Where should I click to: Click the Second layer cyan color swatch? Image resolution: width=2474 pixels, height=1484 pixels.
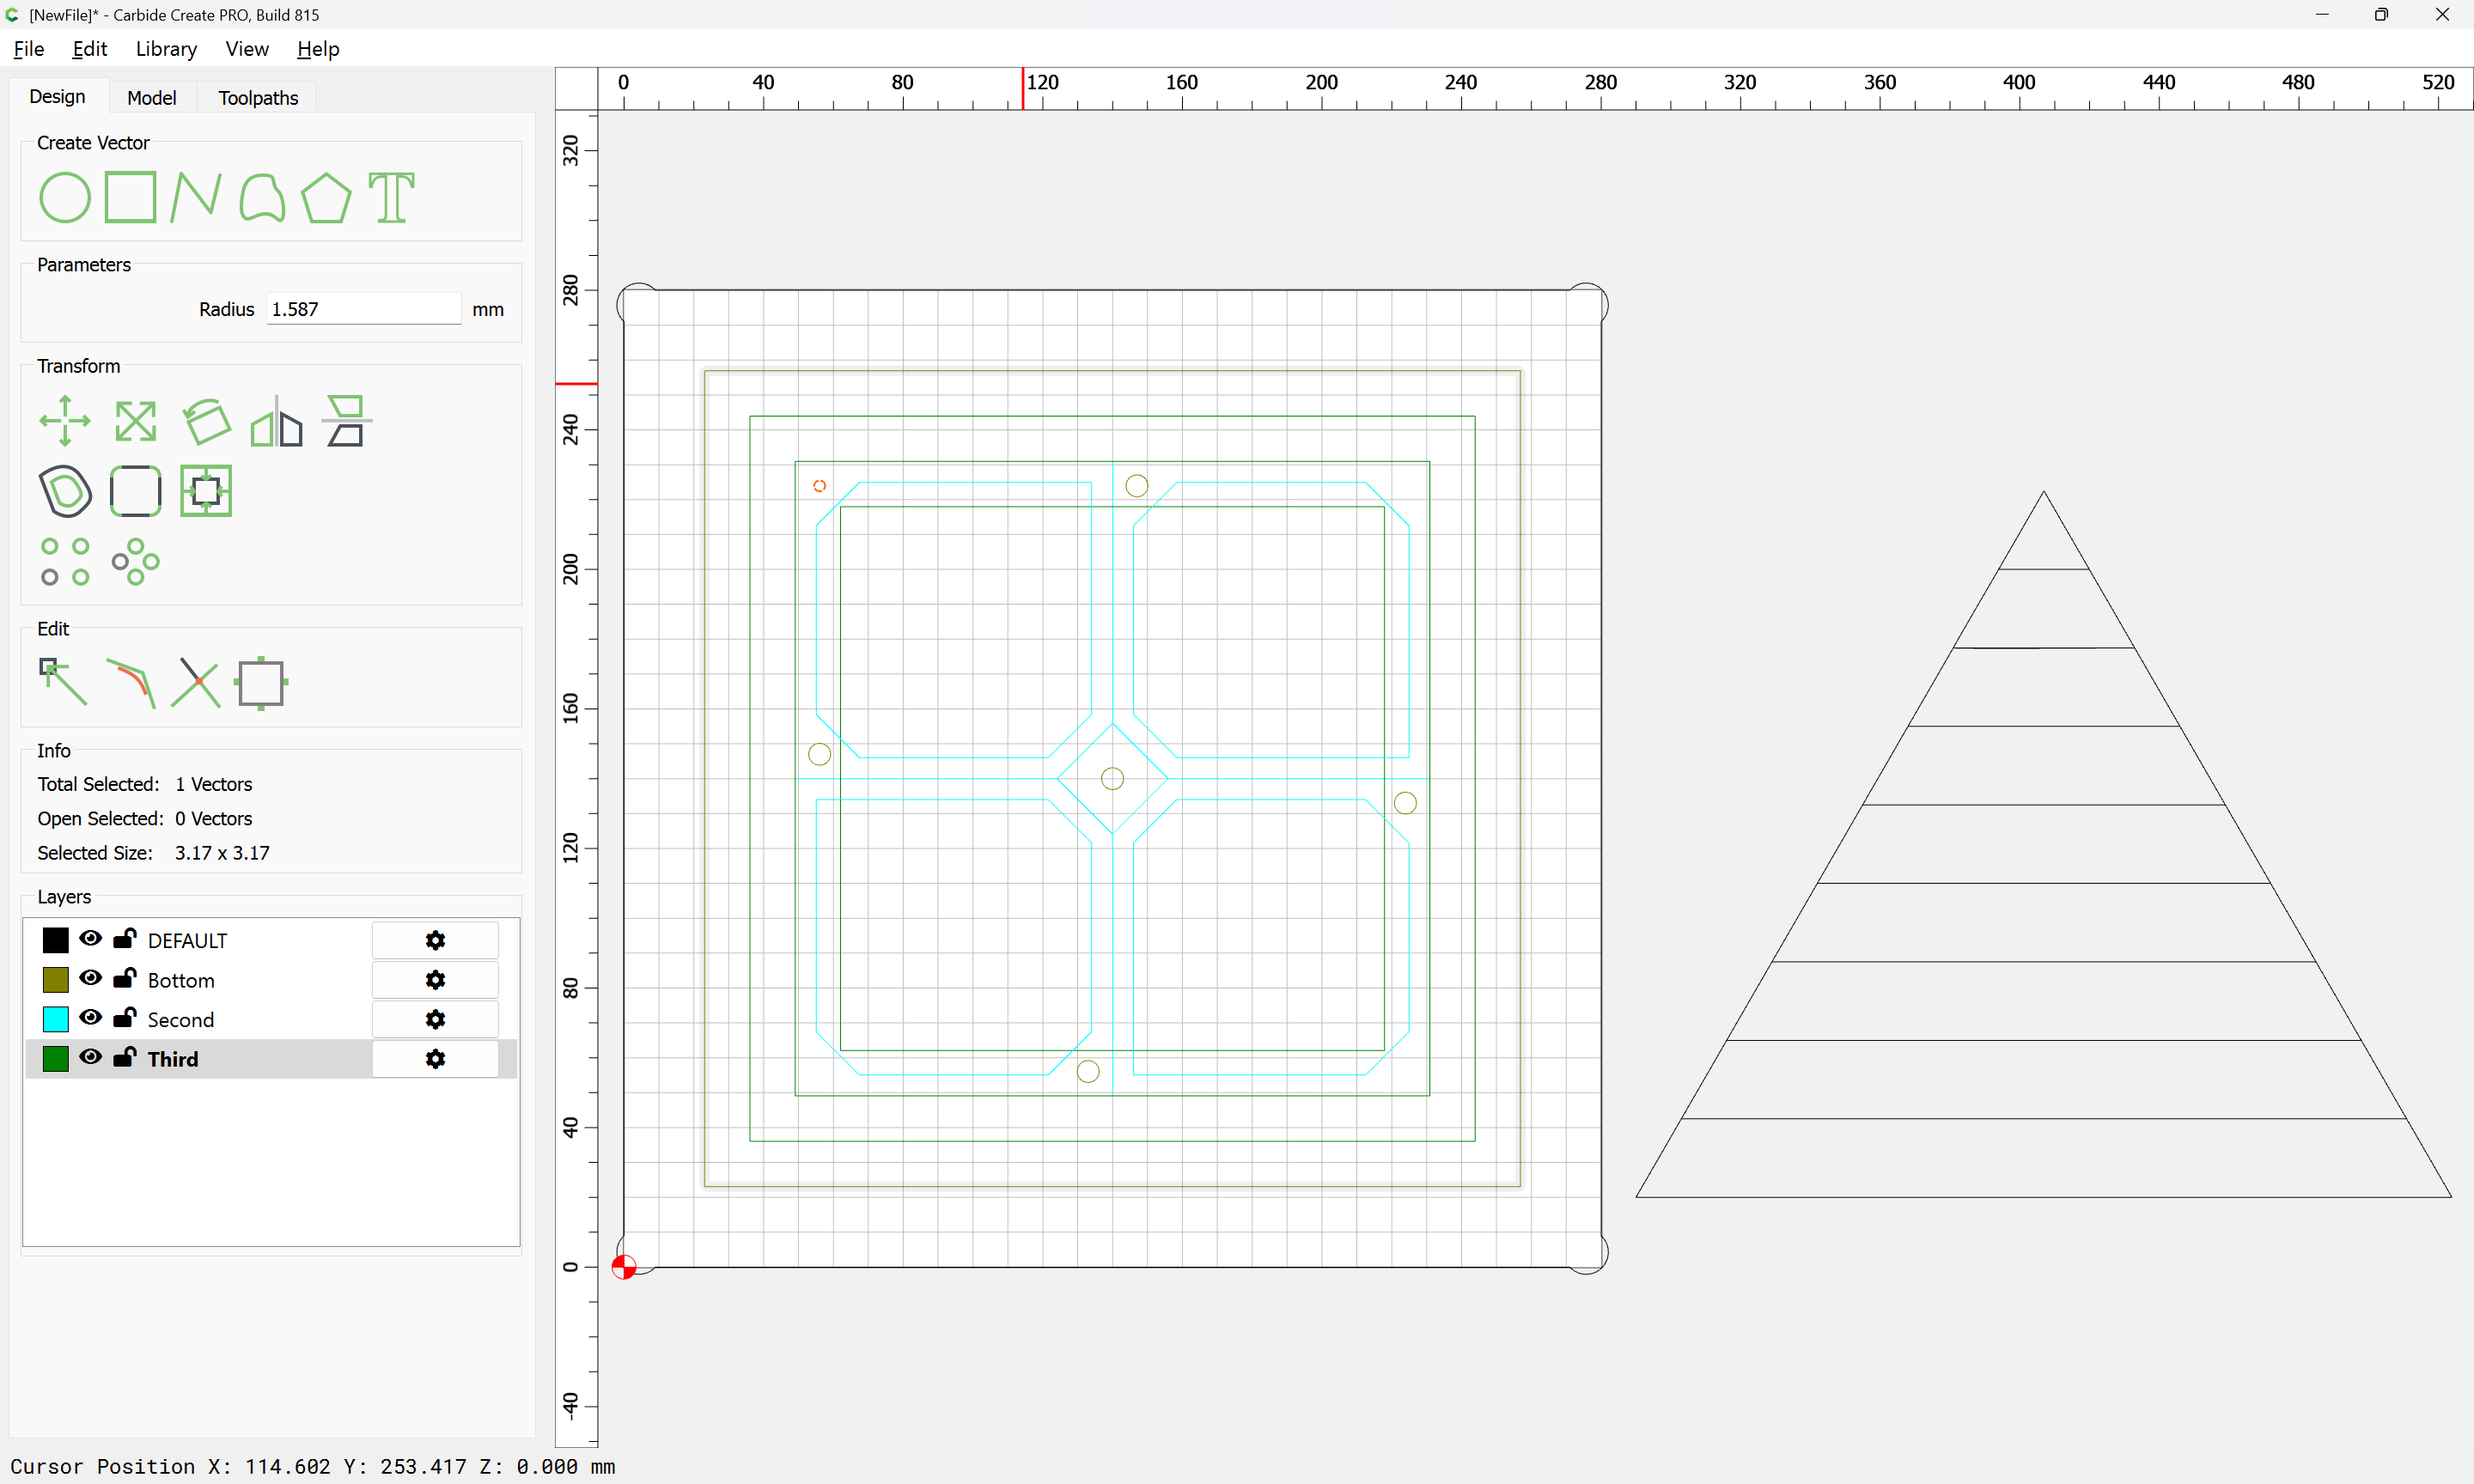(56, 1019)
